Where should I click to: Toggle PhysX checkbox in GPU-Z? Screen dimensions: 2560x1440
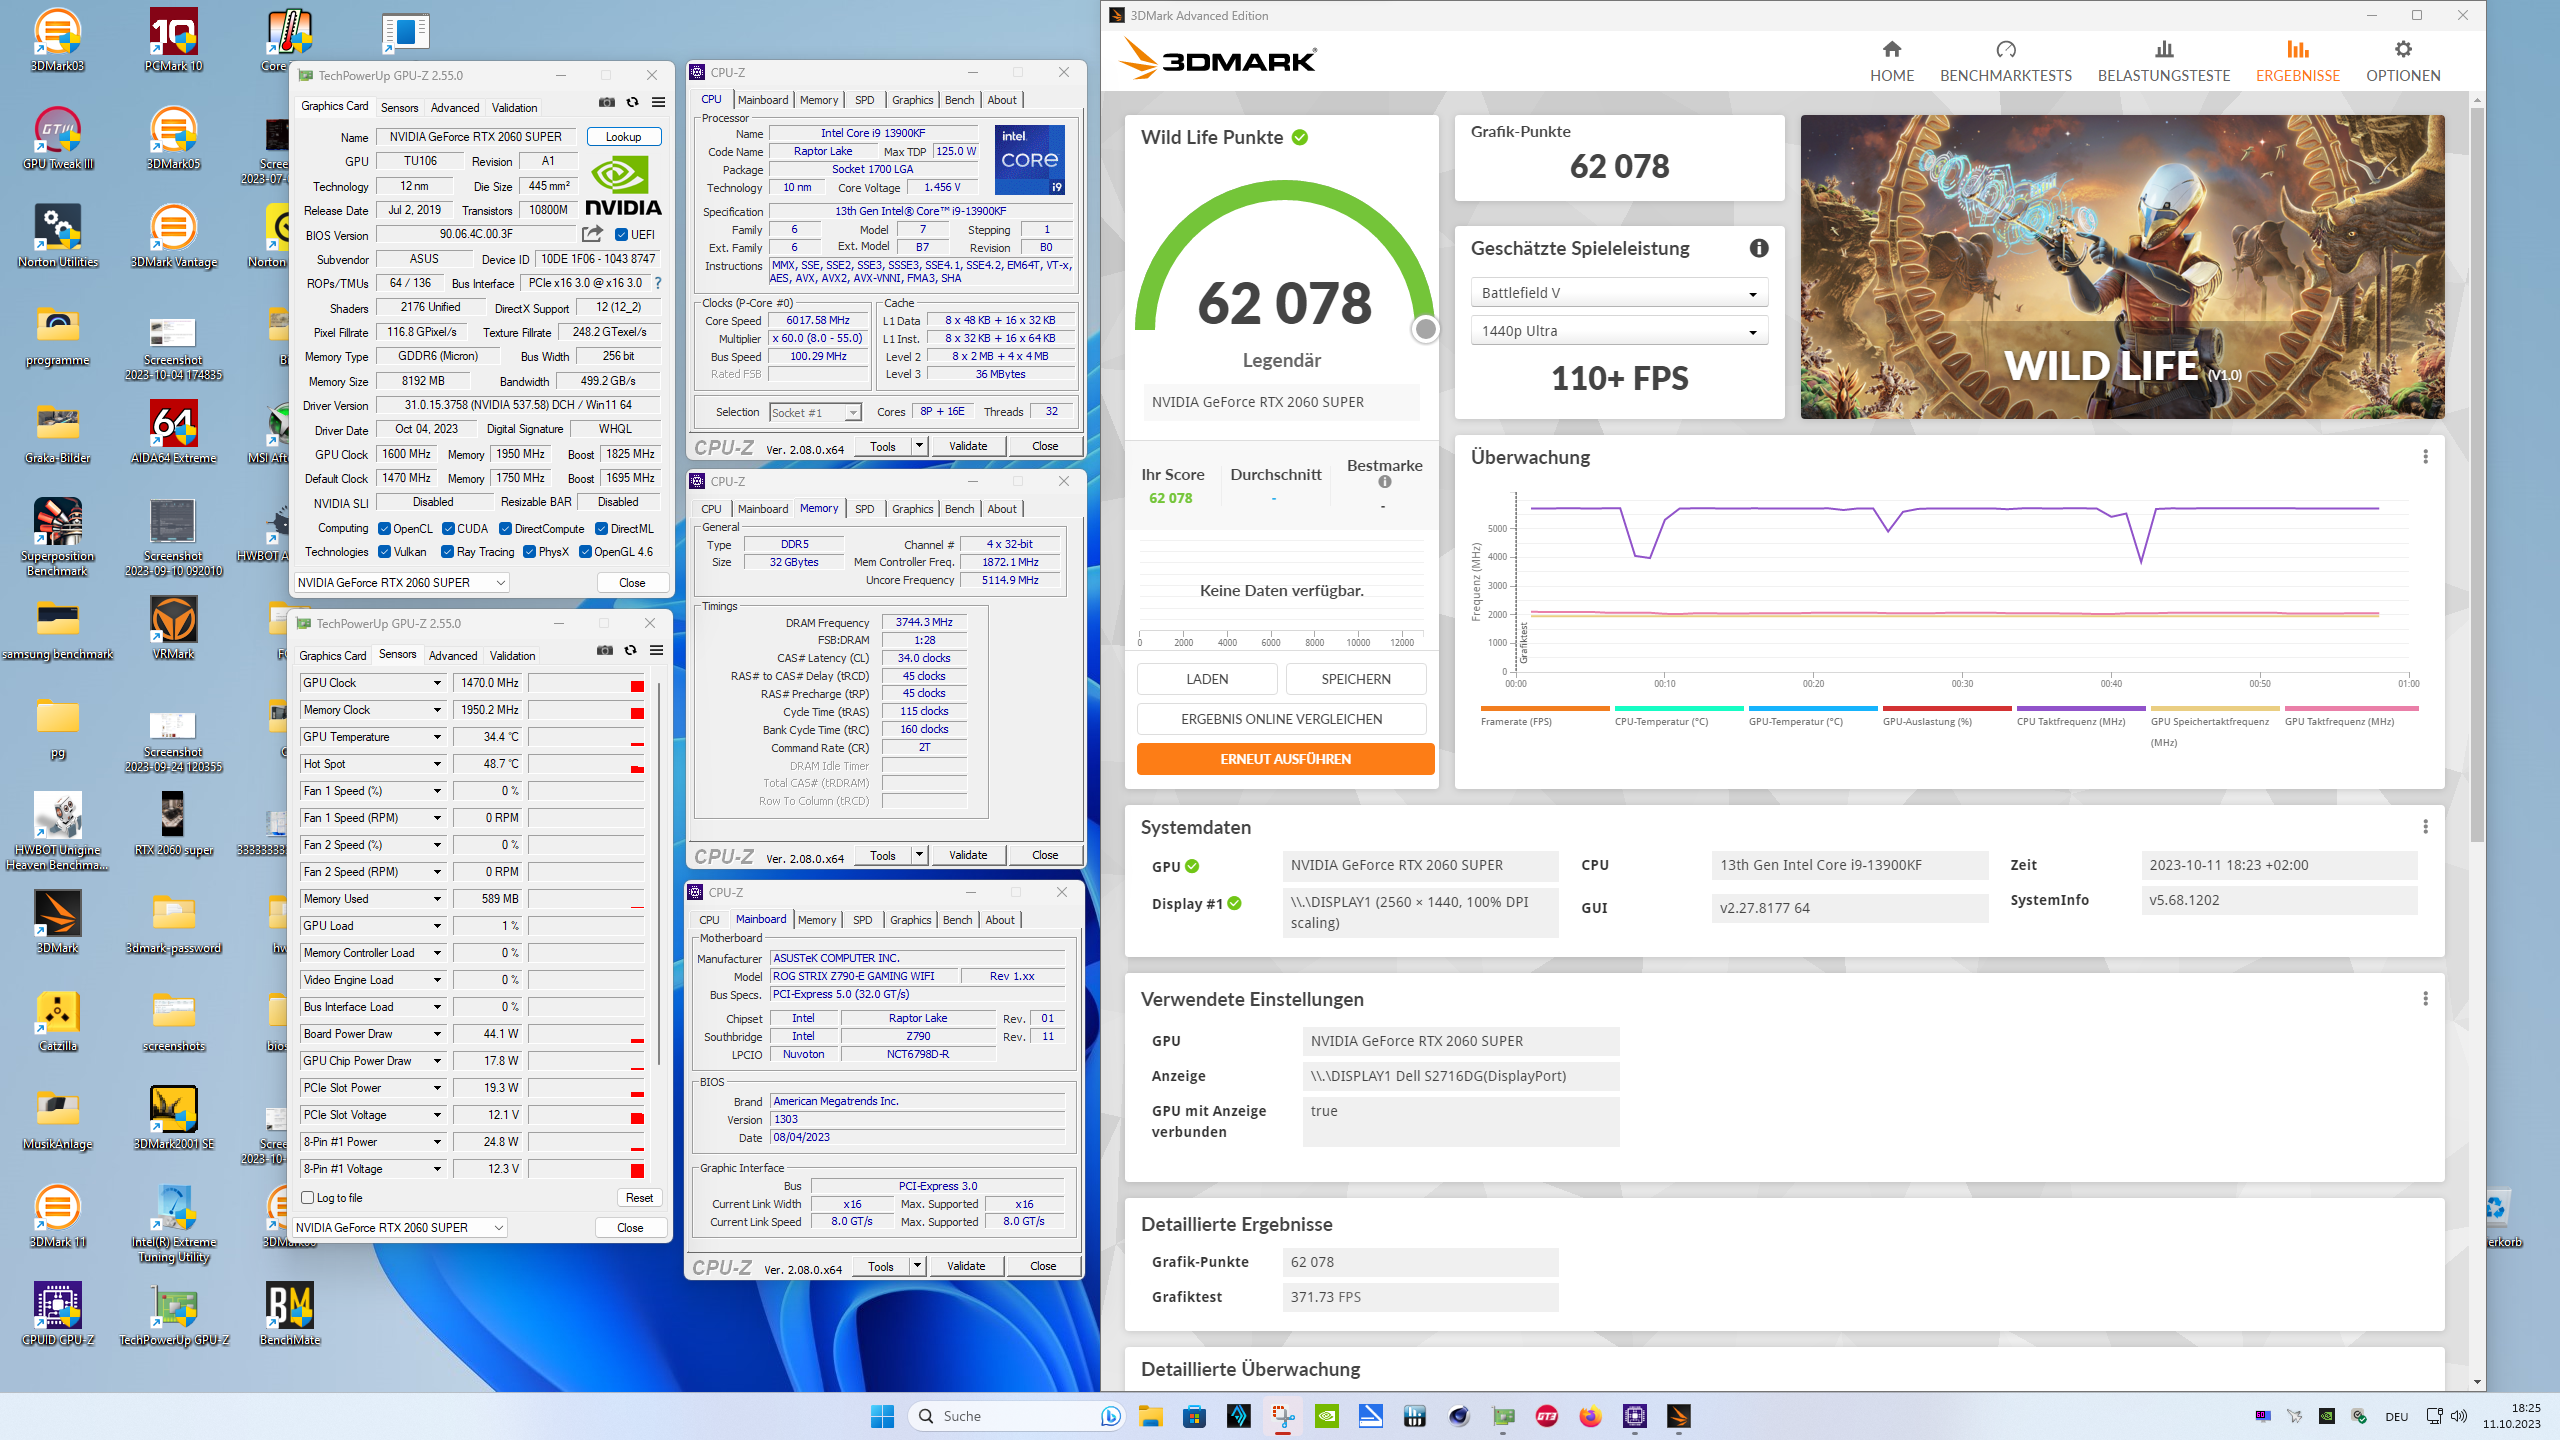529,552
